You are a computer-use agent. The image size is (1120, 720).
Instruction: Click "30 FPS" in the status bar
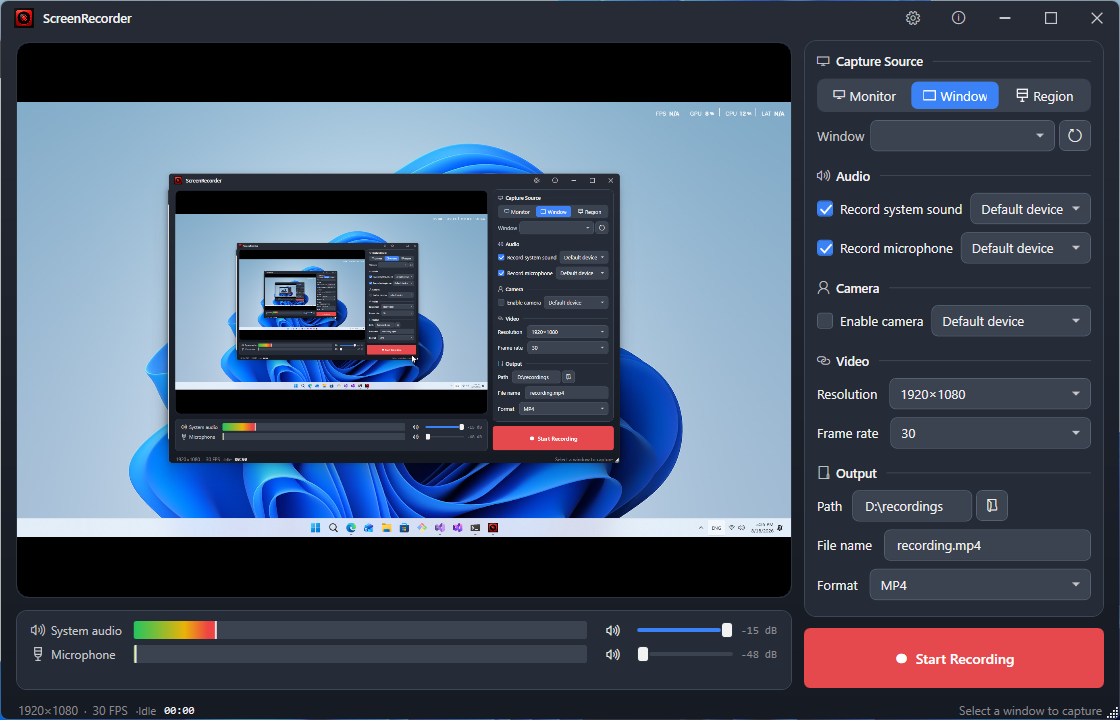tap(110, 711)
